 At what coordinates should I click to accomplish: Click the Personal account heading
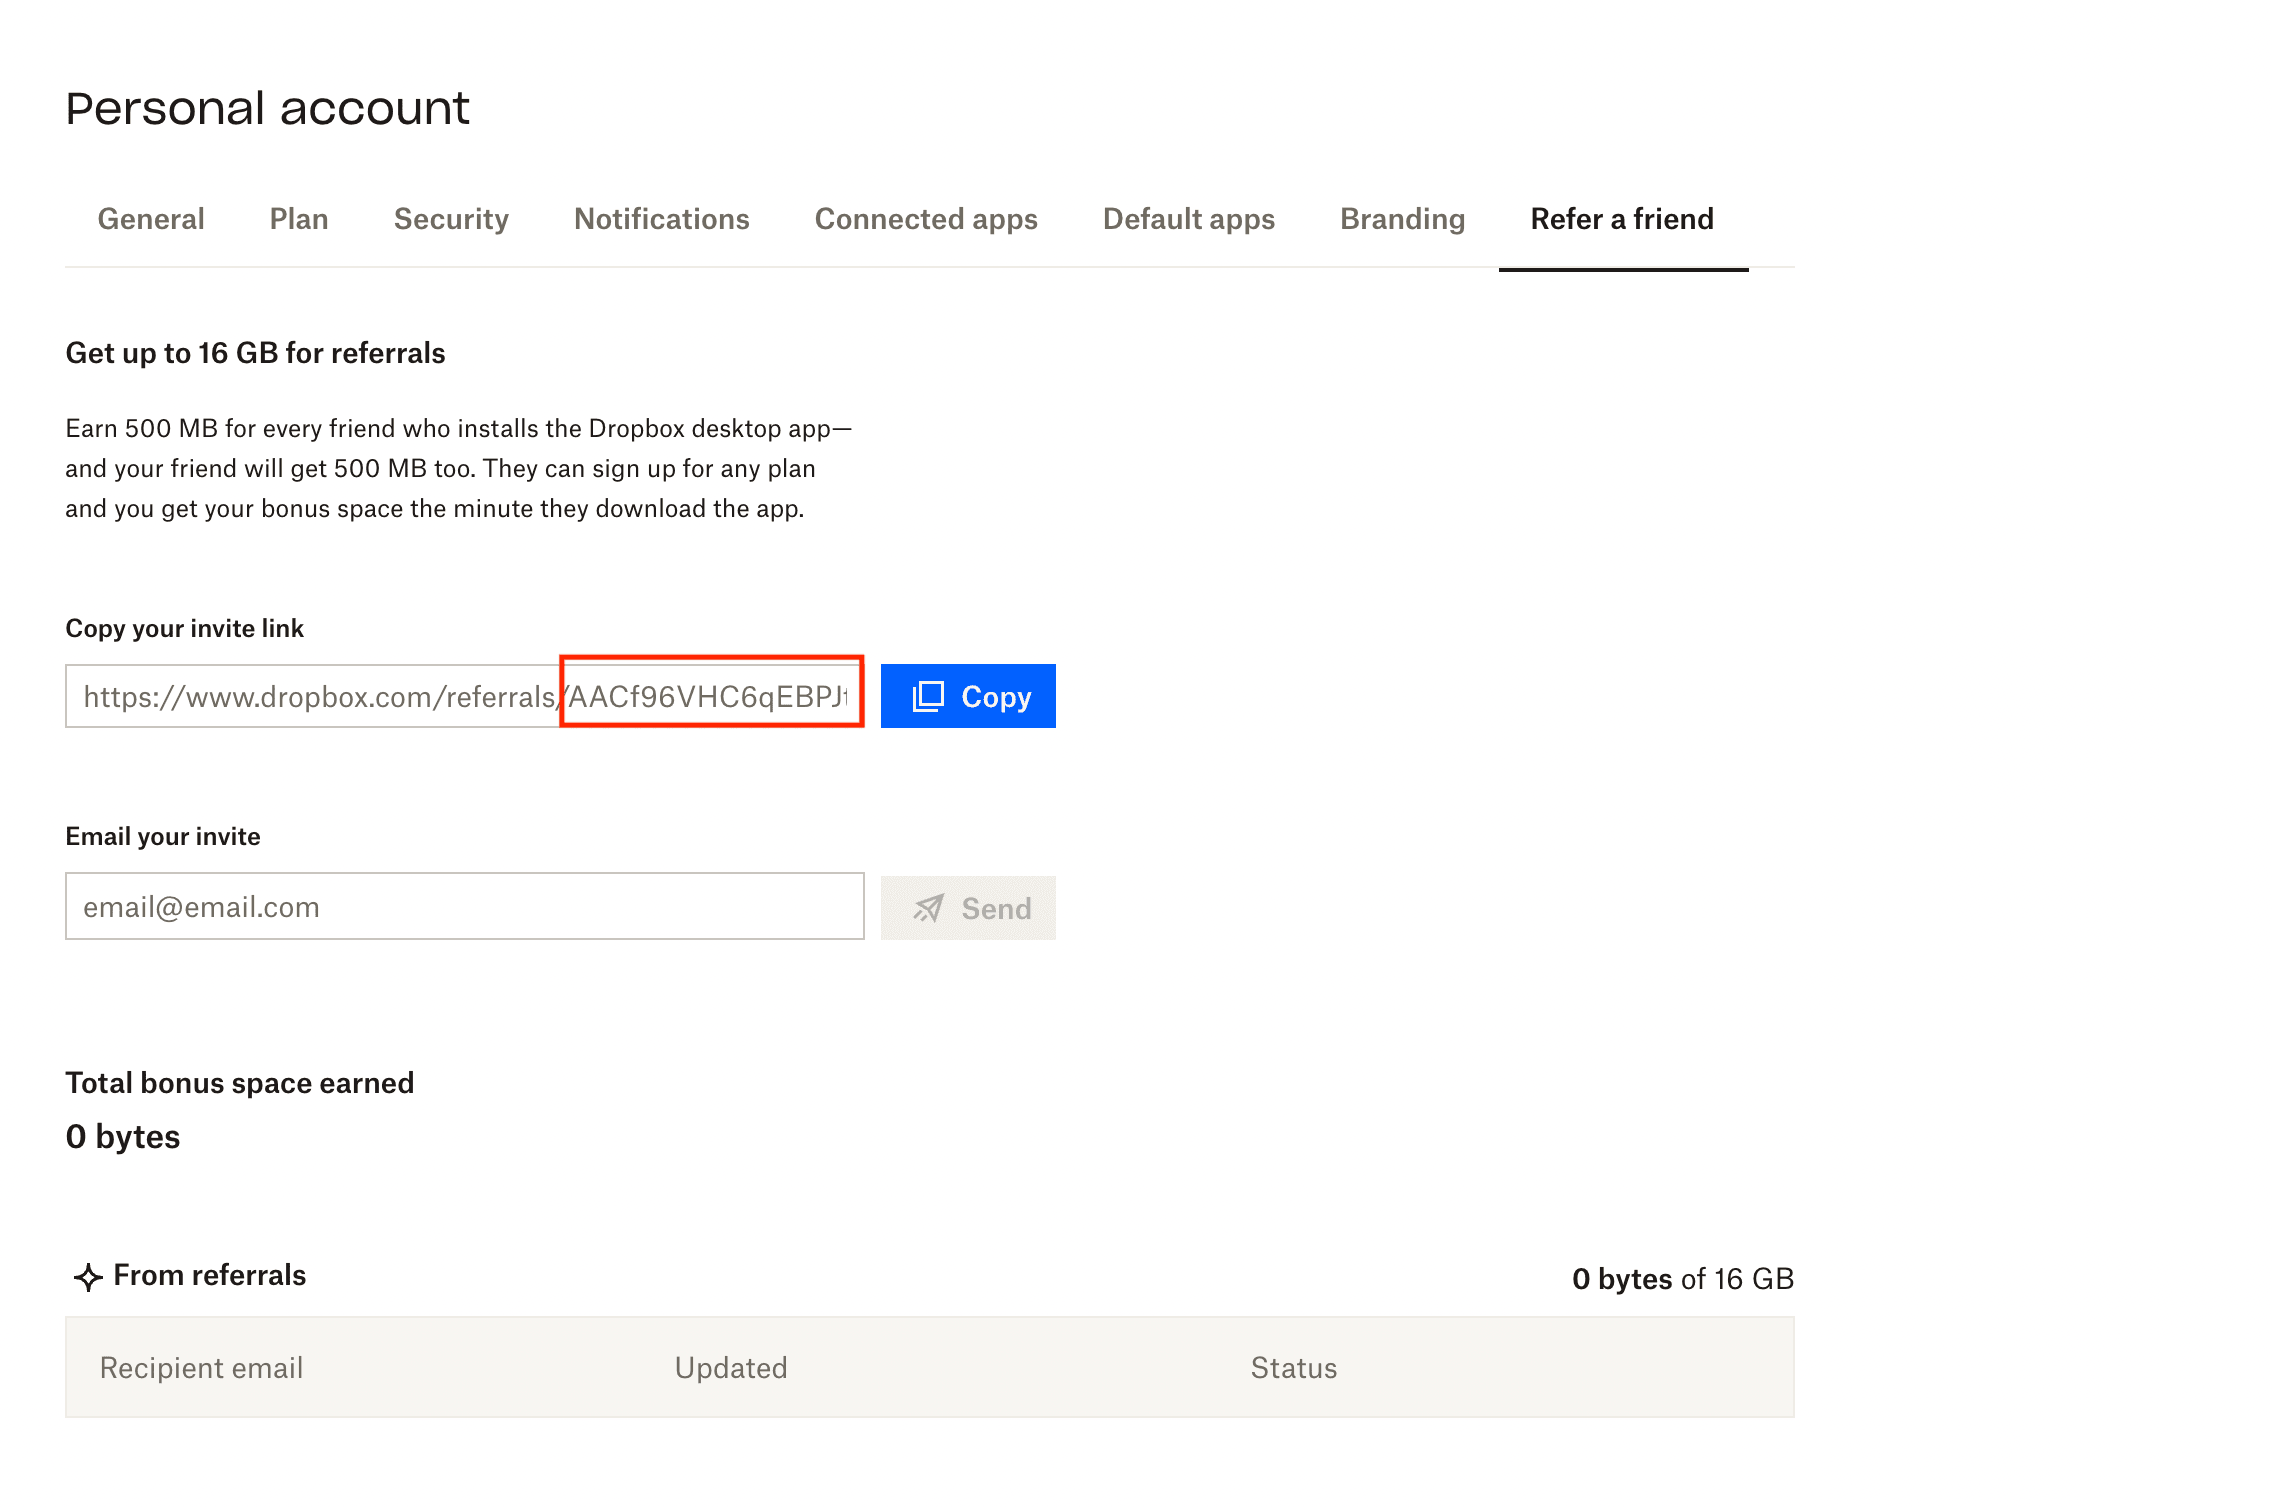pos(267,107)
